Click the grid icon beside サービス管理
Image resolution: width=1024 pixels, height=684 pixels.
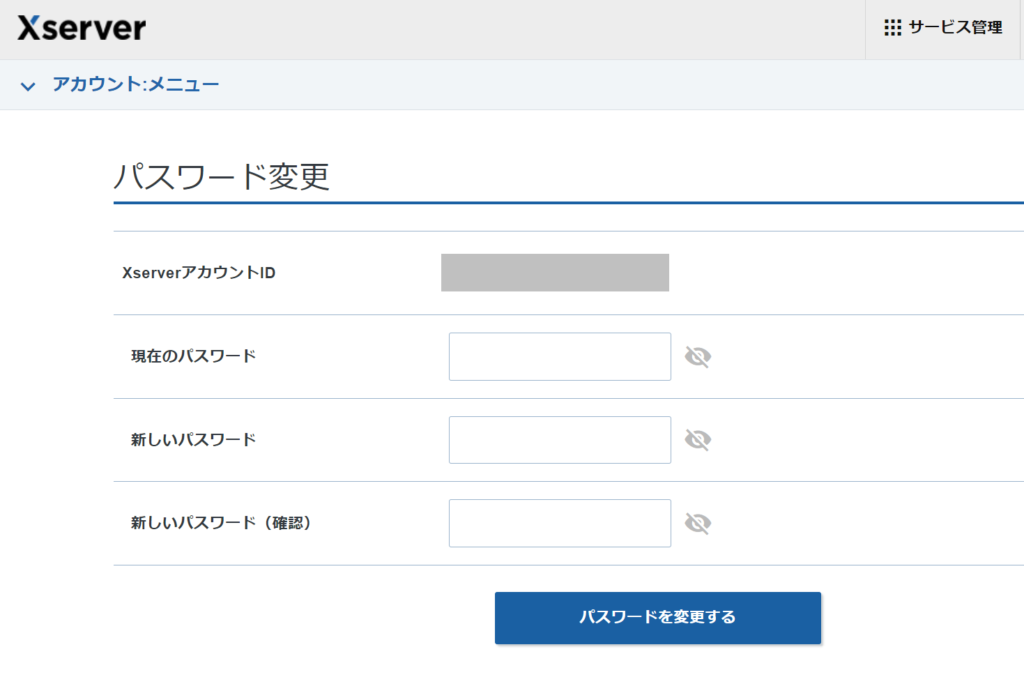[x=892, y=28]
